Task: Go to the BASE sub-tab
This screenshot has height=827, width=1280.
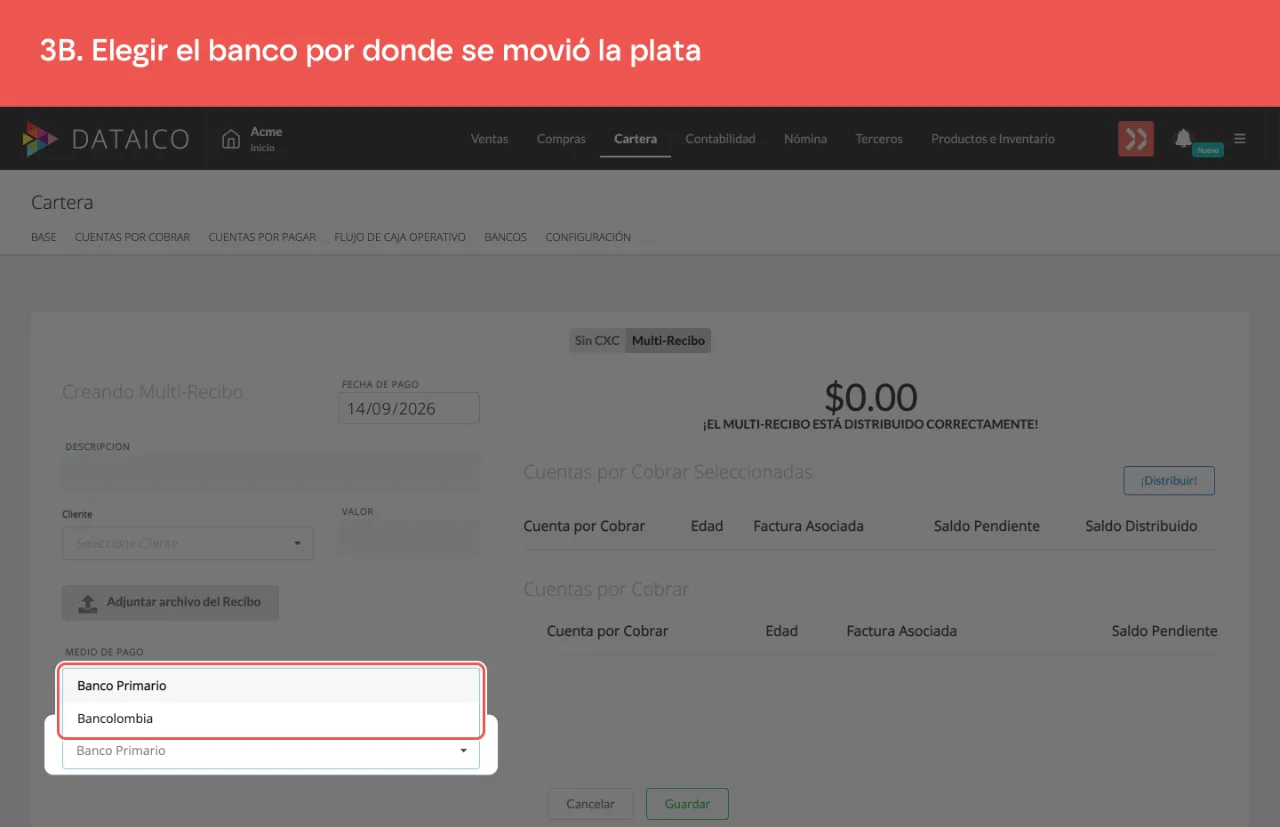Action: 44,237
